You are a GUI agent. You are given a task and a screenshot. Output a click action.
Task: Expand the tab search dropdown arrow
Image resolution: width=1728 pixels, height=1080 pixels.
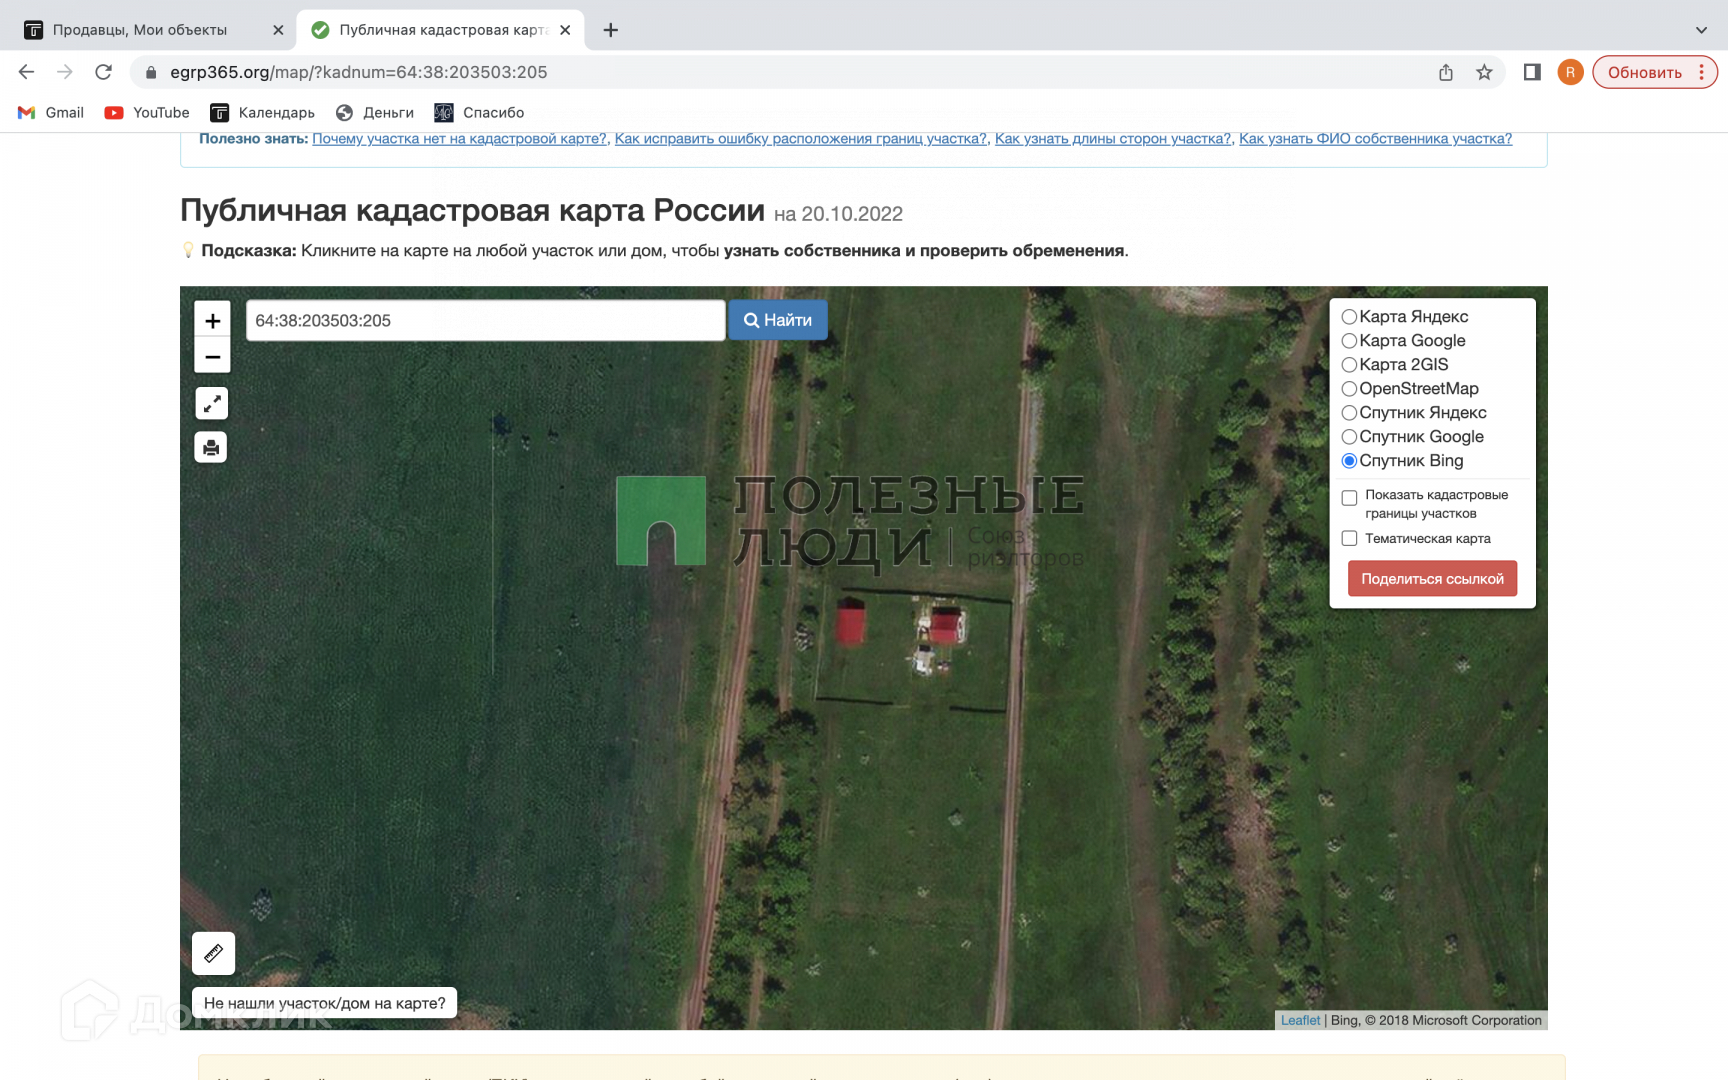point(1701,30)
